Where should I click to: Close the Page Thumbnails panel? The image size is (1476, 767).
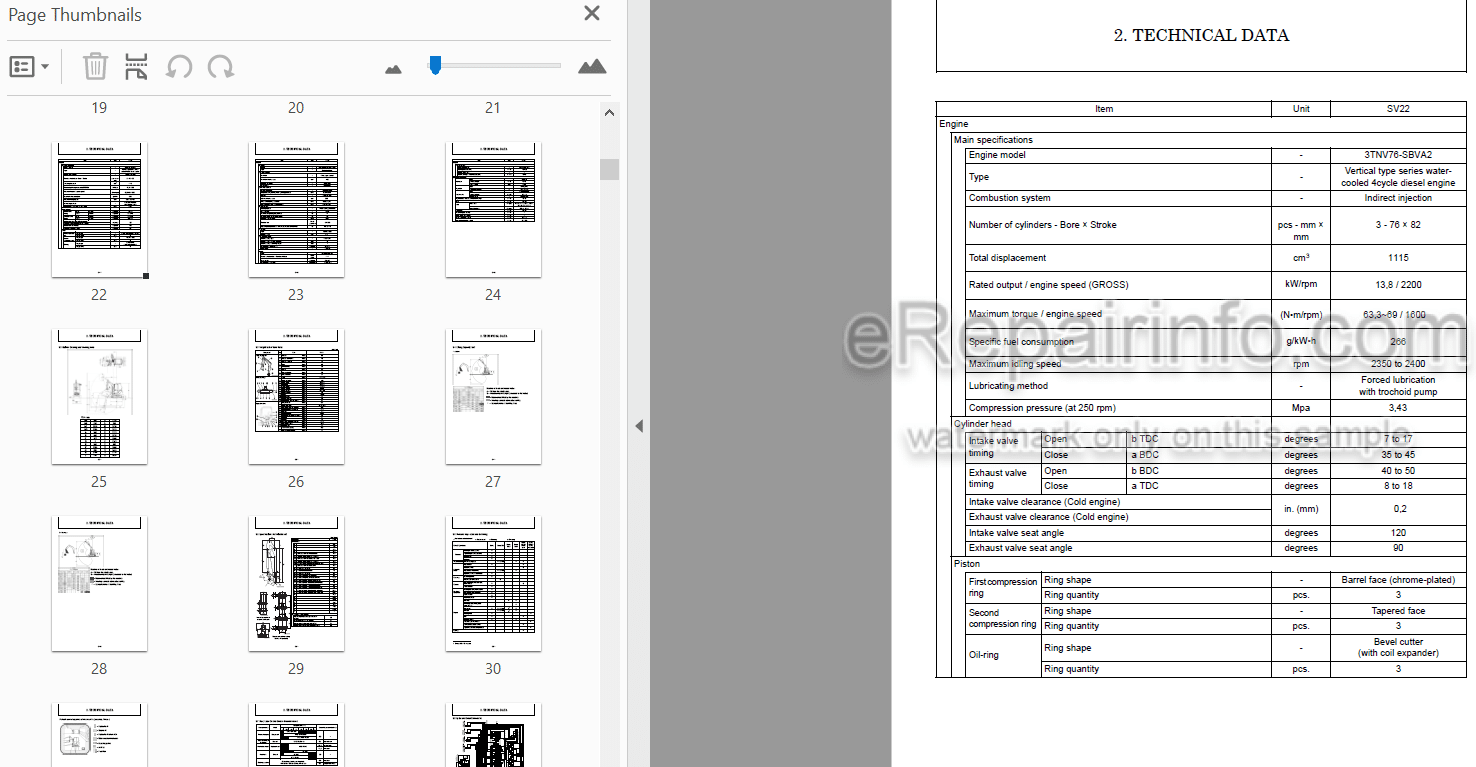592,13
